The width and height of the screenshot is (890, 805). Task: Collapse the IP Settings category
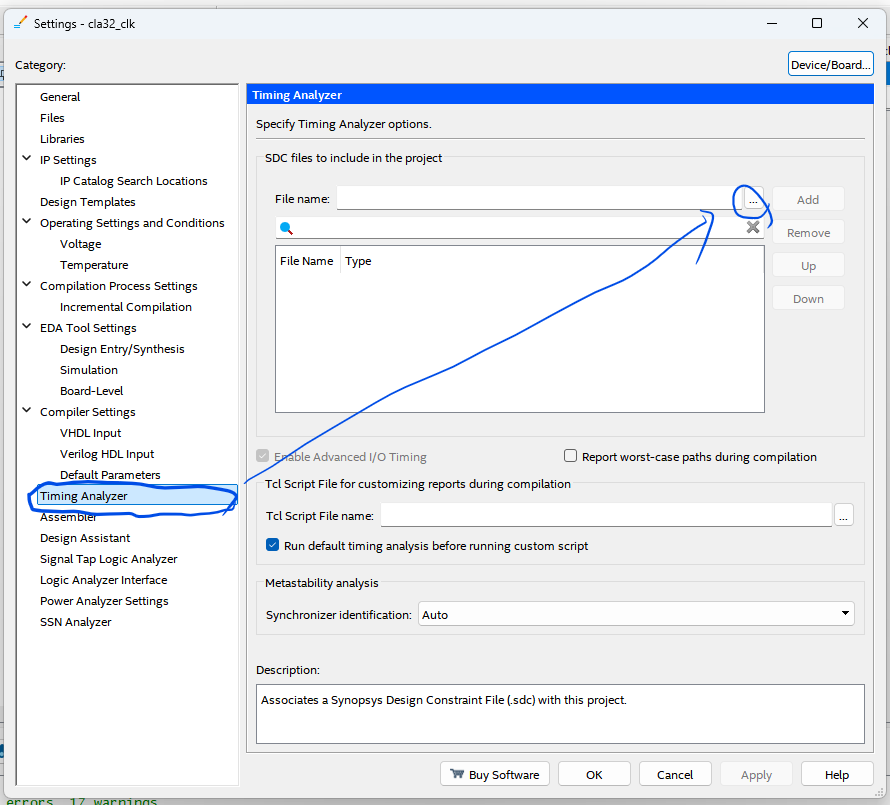click(x=27, y=159)
